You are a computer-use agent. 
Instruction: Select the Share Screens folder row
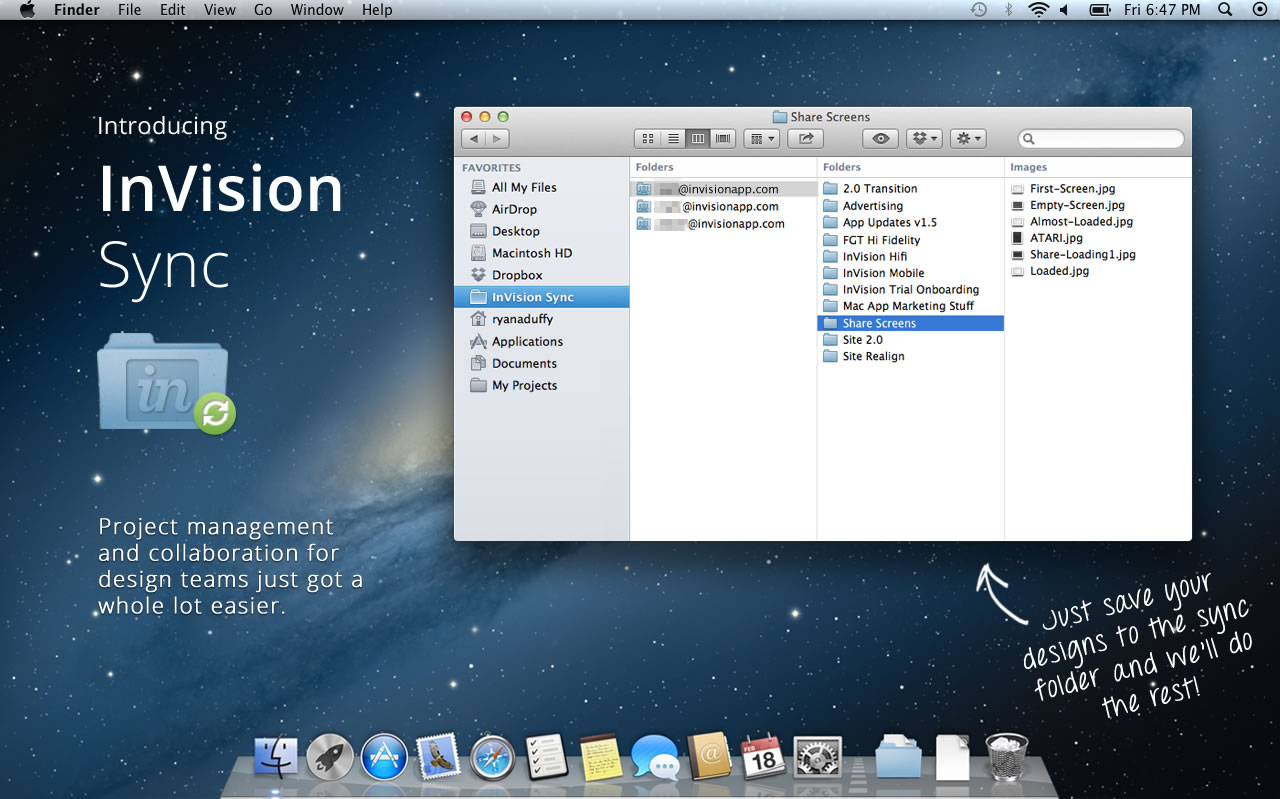coord(910,323)
